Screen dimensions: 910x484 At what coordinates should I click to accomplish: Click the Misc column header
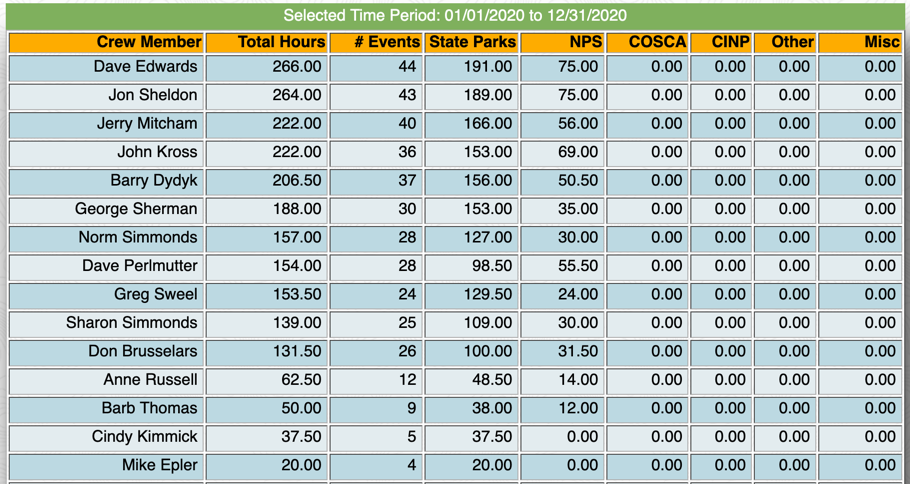[x=880, y=42]
